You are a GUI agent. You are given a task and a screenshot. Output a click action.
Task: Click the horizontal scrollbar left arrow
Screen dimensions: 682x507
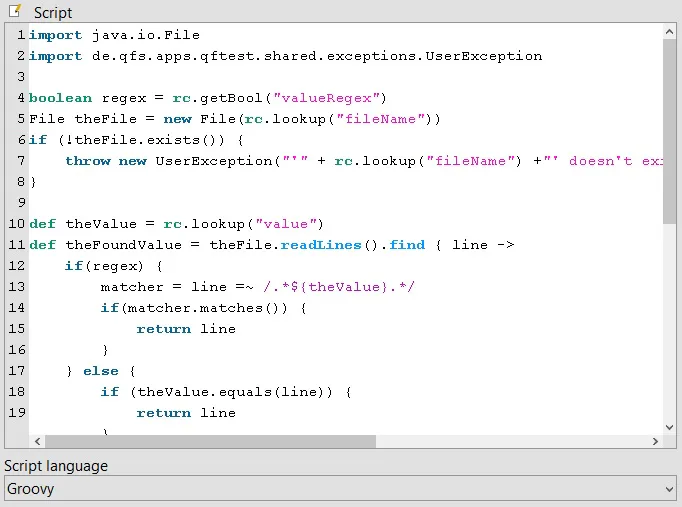37,441
